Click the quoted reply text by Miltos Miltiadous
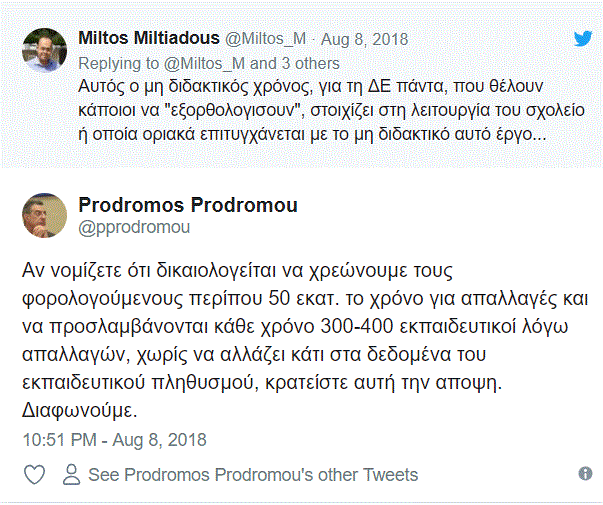The height and width of the screenshot is (505, 603). [x=331, y=110]
